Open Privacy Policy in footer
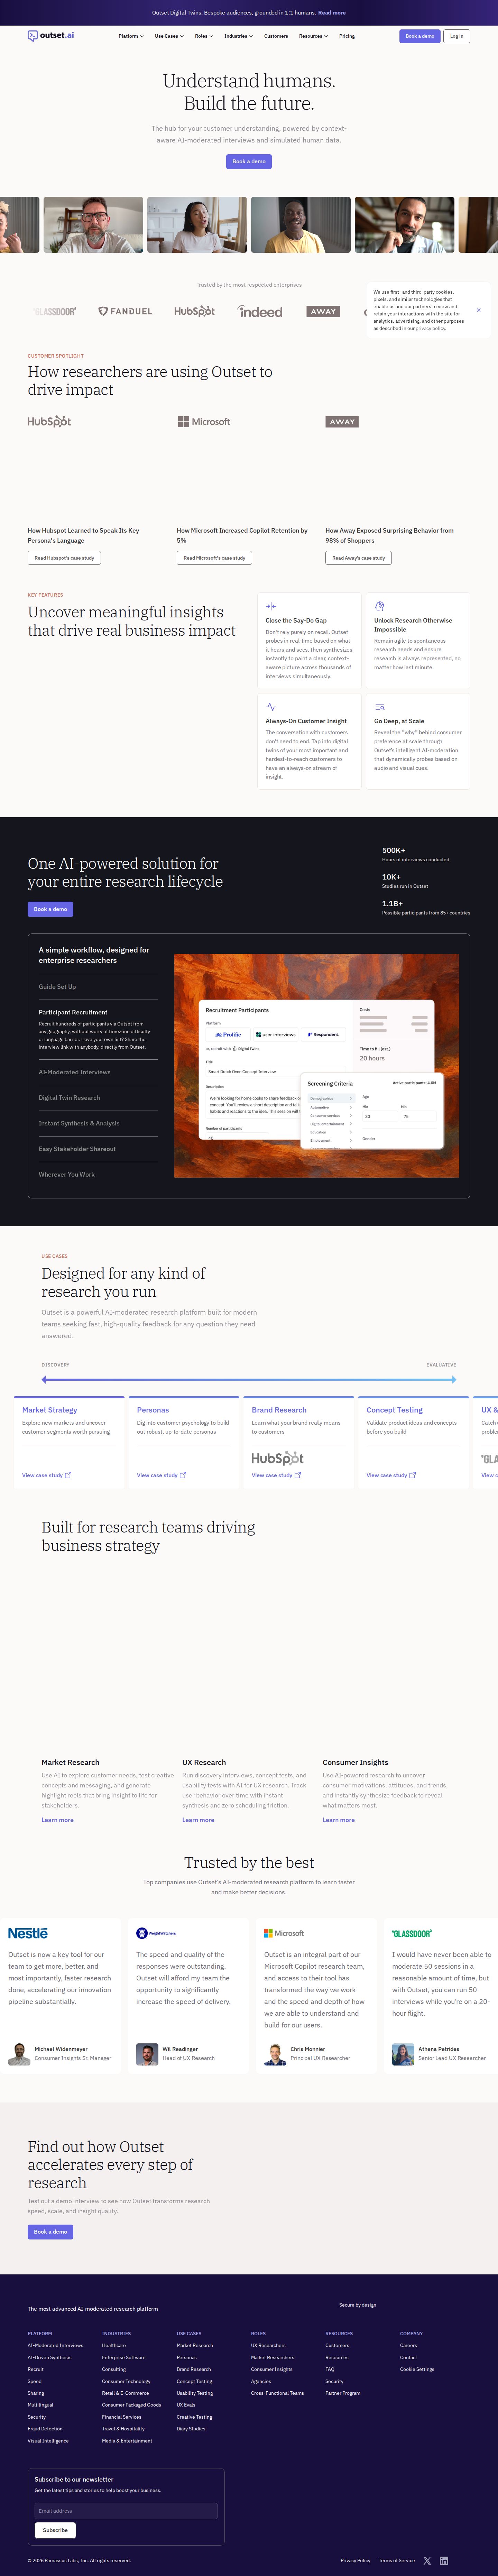Image resolution: width=498 pixels, height=2576 pixels. click(x=355, y=2560)
